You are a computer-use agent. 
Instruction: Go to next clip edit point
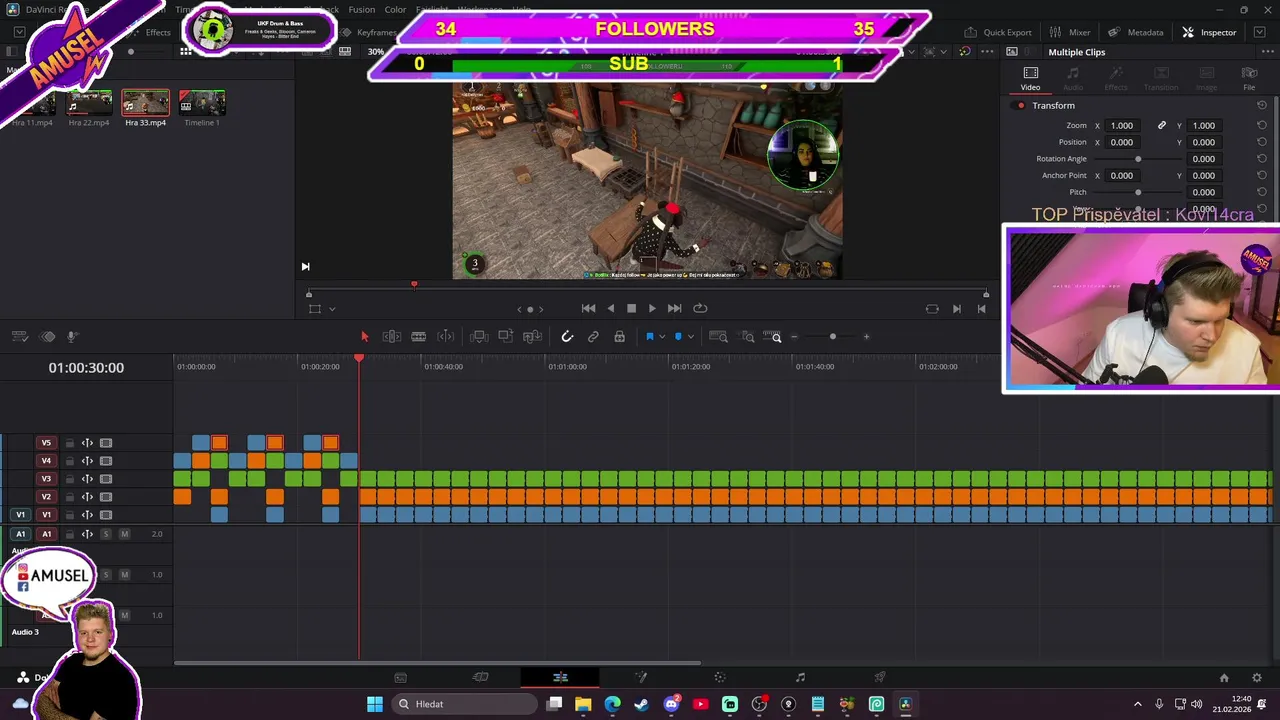tap(957, 309)
